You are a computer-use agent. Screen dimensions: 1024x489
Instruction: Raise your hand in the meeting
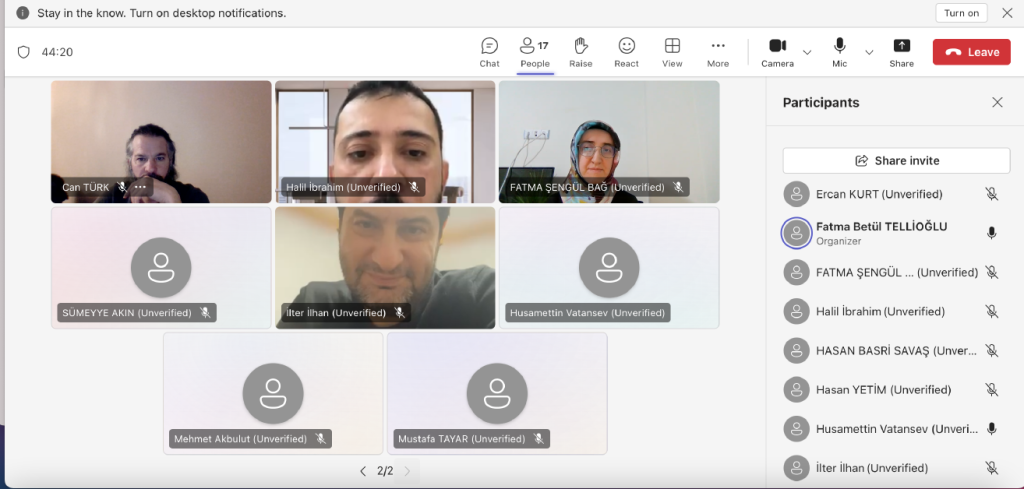pyautogui.click(x=580, y=52)
